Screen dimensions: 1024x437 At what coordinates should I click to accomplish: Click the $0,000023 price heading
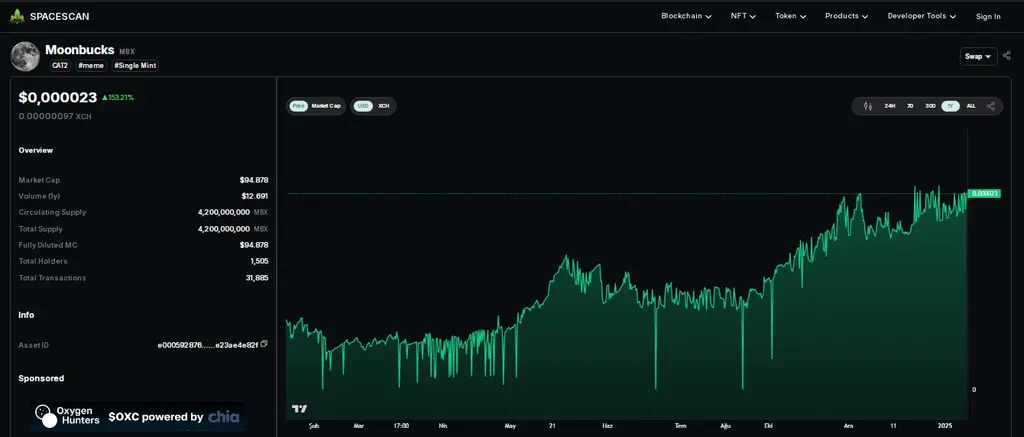click(57, 97)
